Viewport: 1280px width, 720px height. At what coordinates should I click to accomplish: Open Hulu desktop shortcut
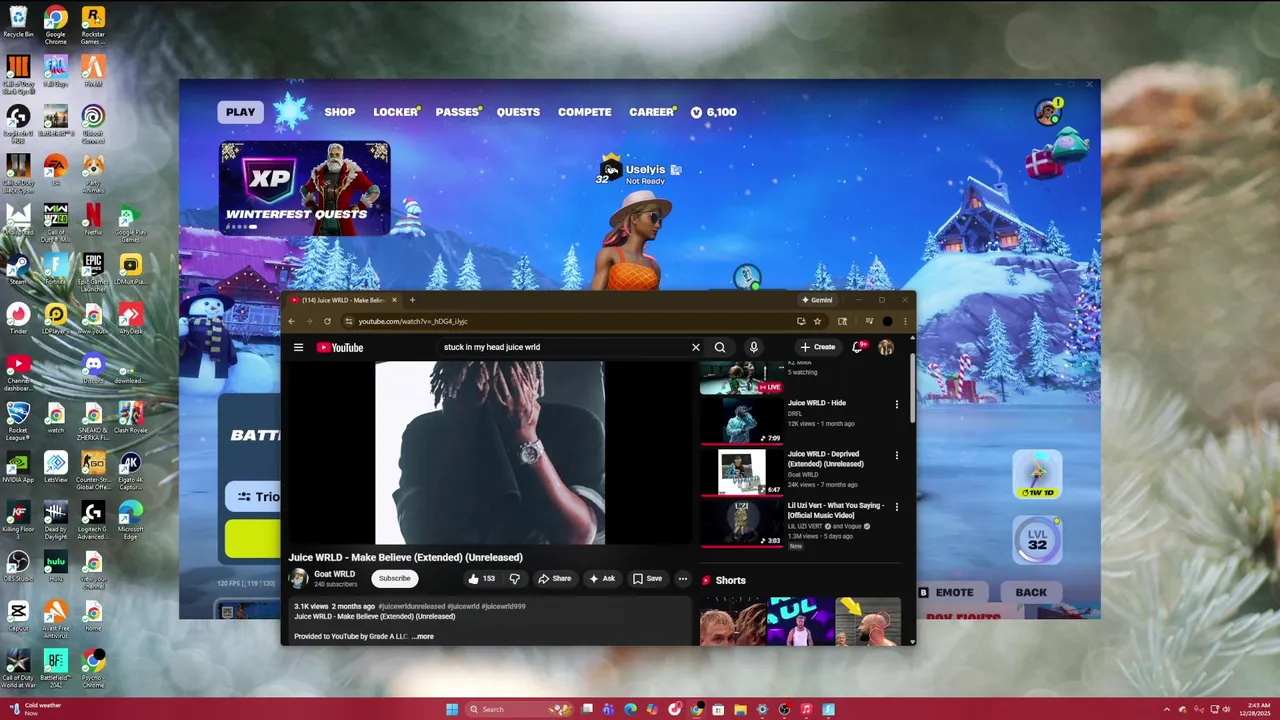tap(55, 565)
